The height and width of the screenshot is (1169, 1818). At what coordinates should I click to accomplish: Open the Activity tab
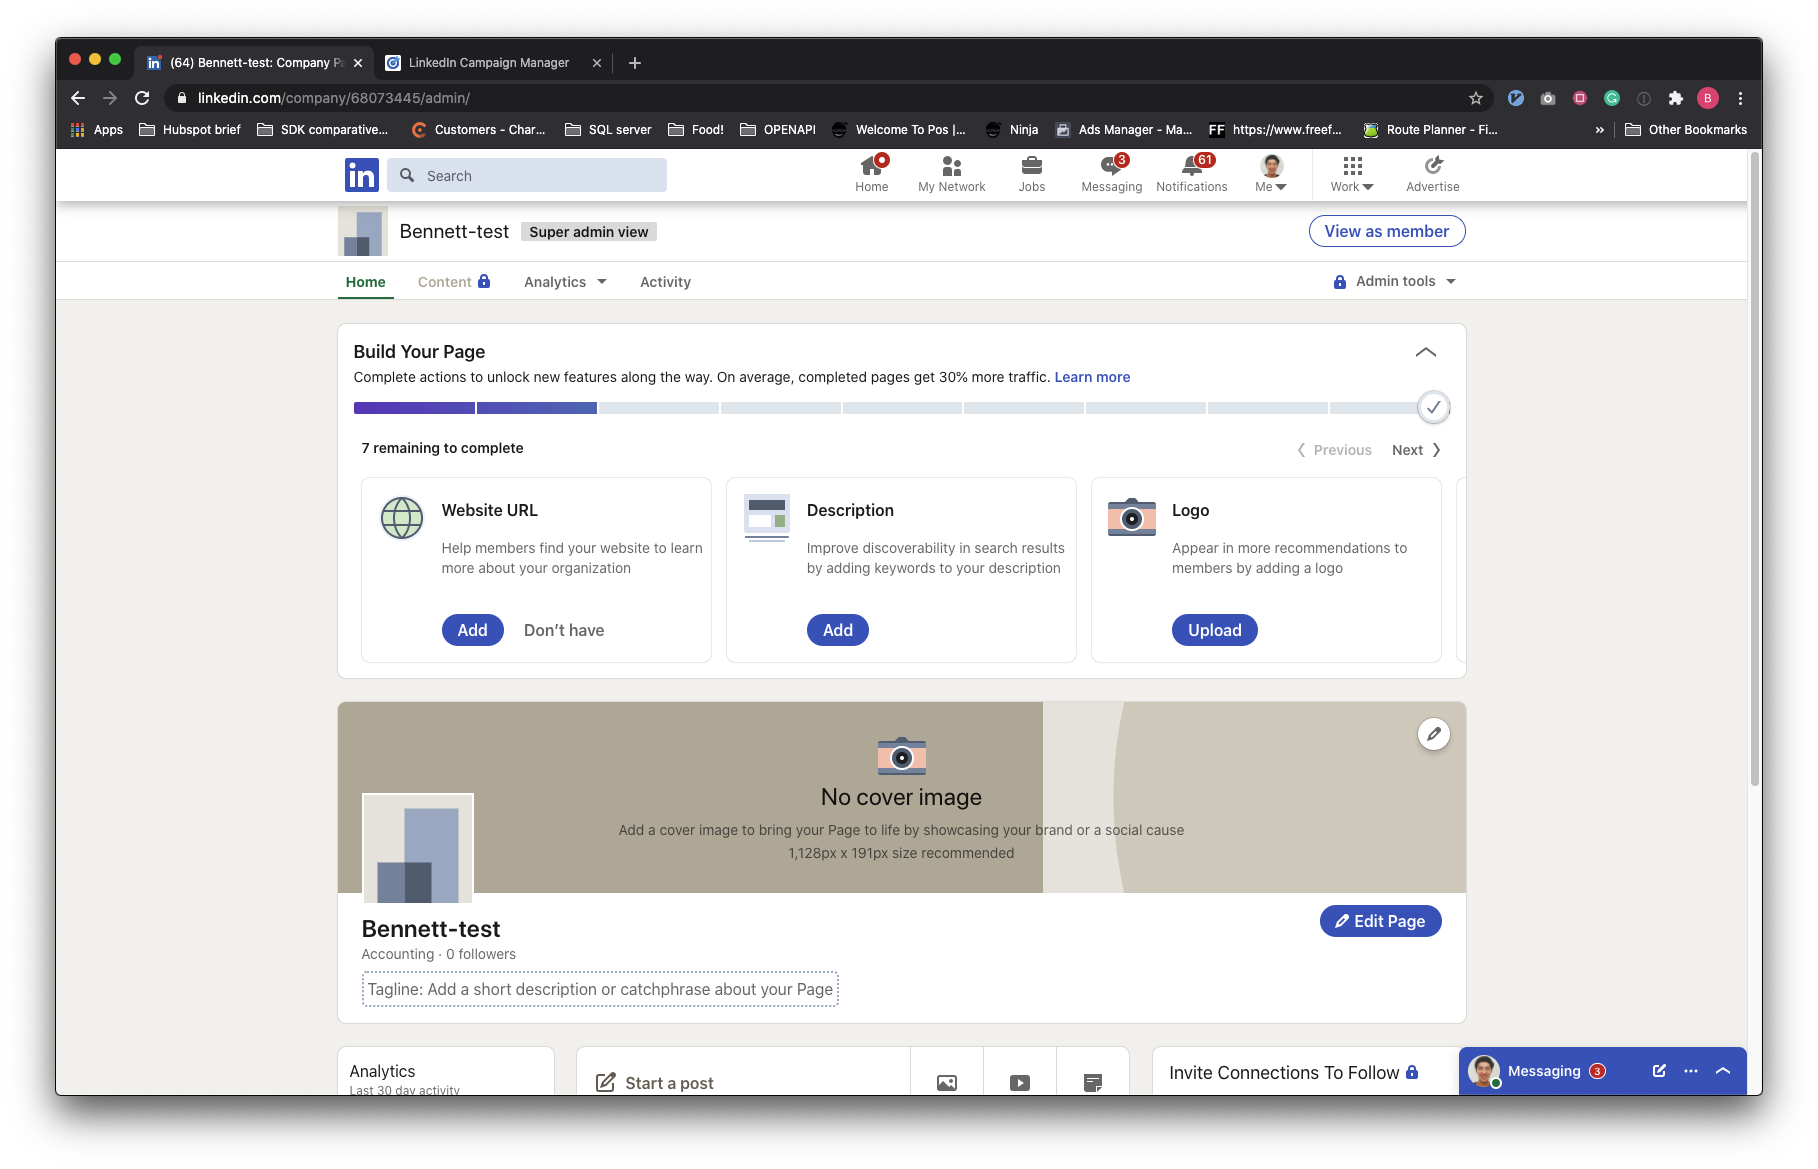664,281
